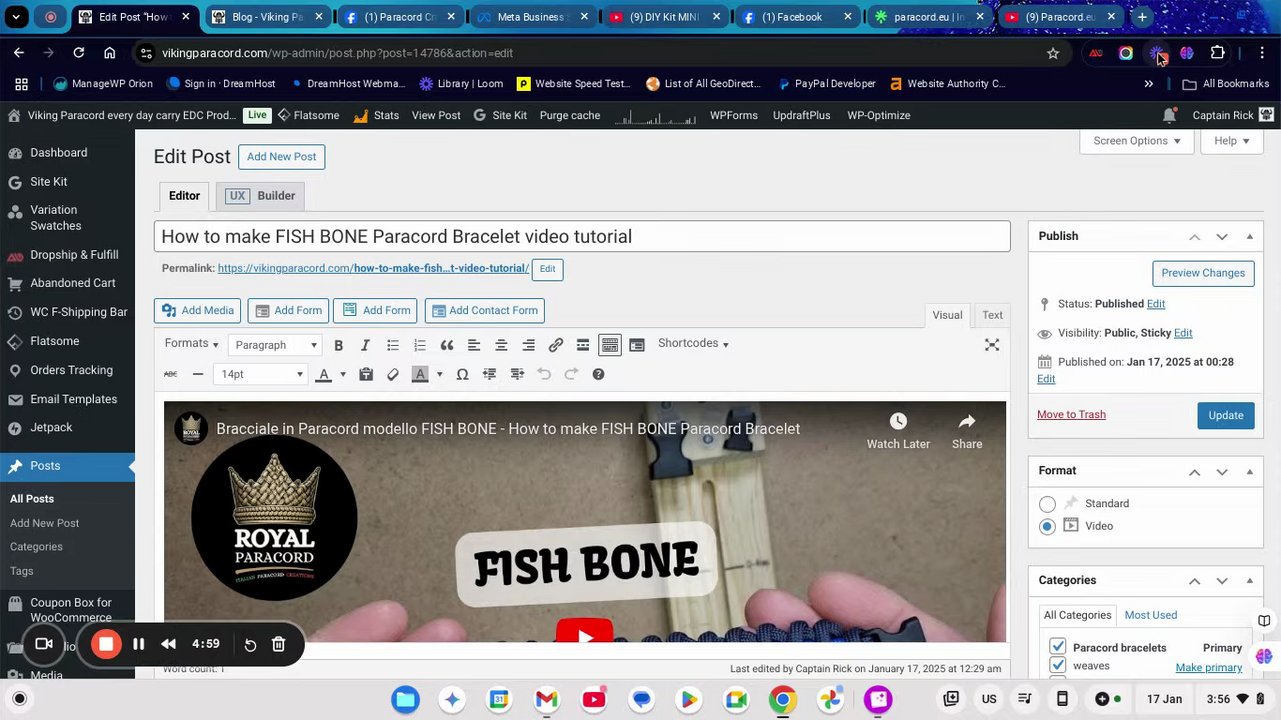The height and width of the screenshot is (720, 1281).
Task: Move the Publish panel down
Action: (1222, 236)
